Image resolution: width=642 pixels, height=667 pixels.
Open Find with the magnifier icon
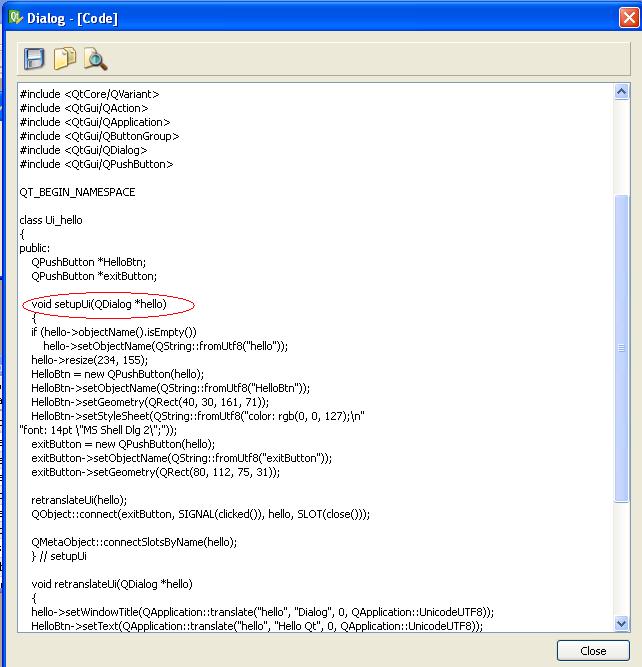coord(95,59)
